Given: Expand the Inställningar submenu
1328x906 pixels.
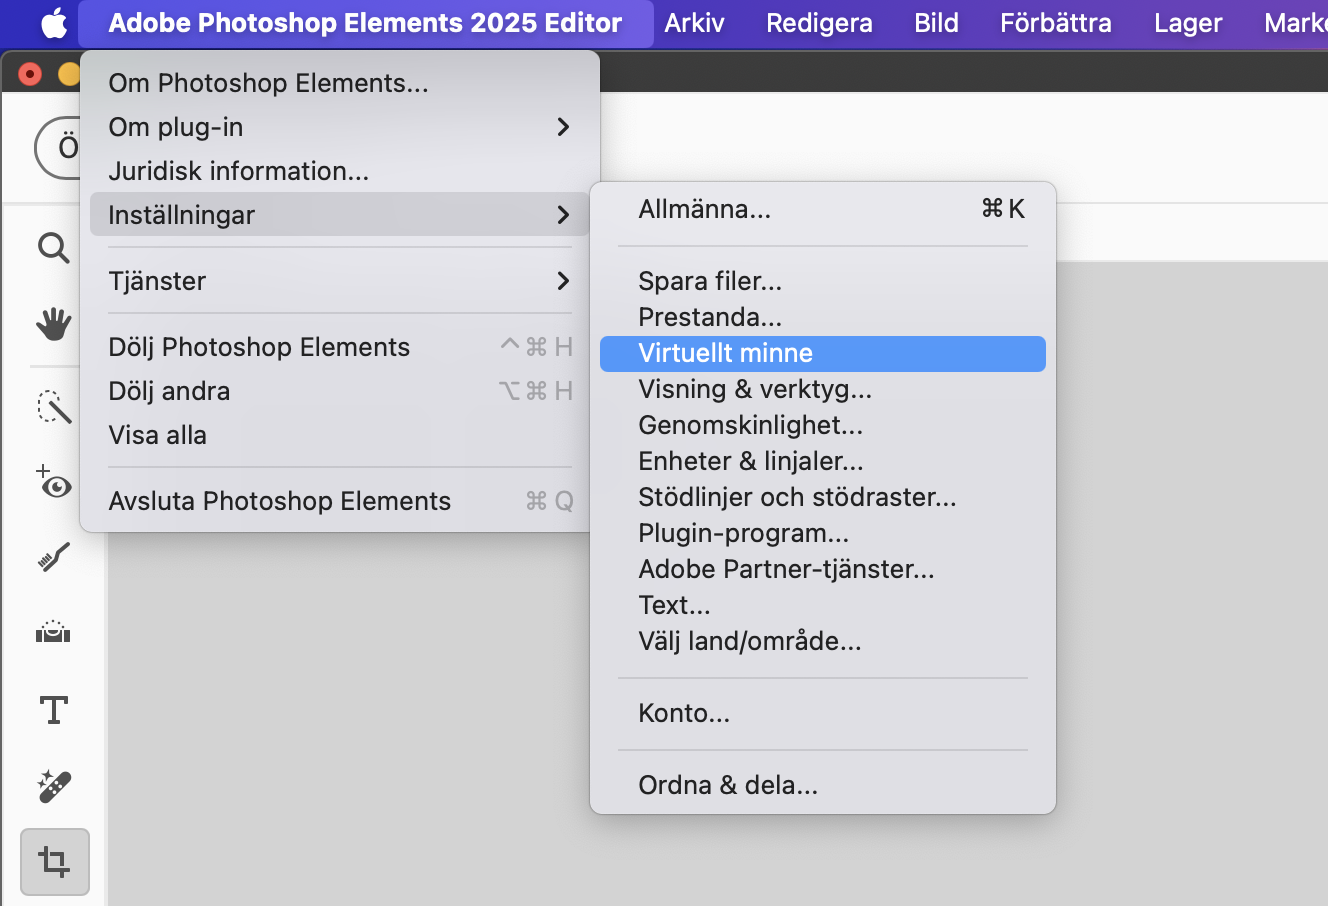Looking at the screenshot, I should click(x=340, y=214).
